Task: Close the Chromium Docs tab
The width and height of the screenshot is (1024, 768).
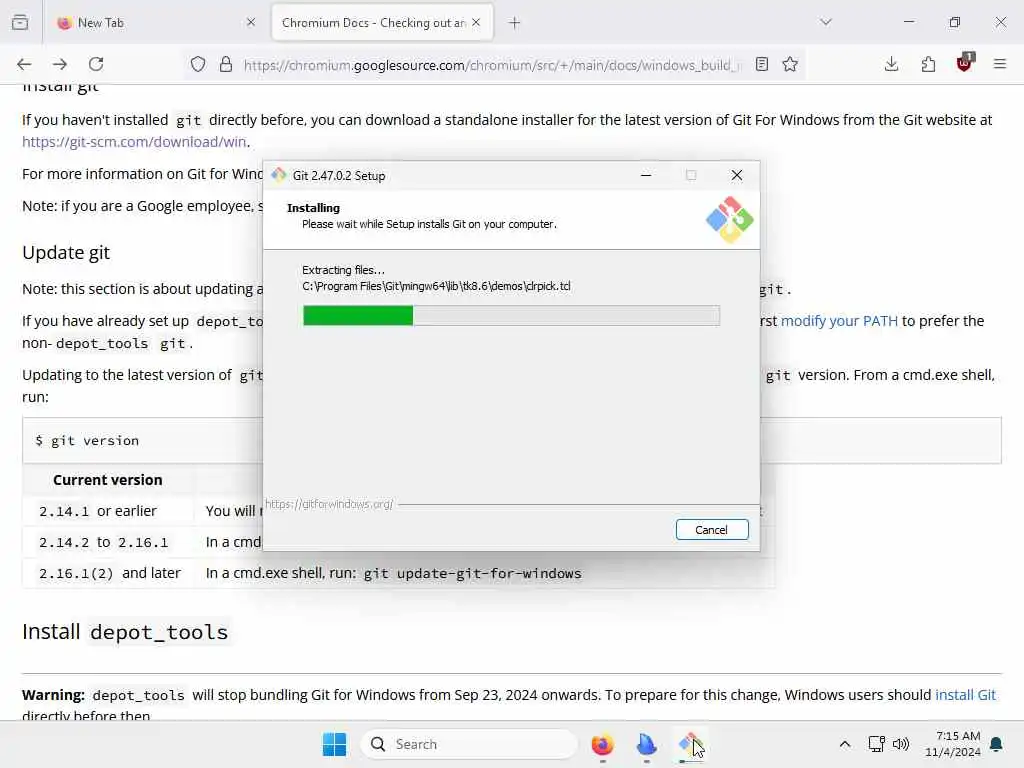Action: (476, 22)
